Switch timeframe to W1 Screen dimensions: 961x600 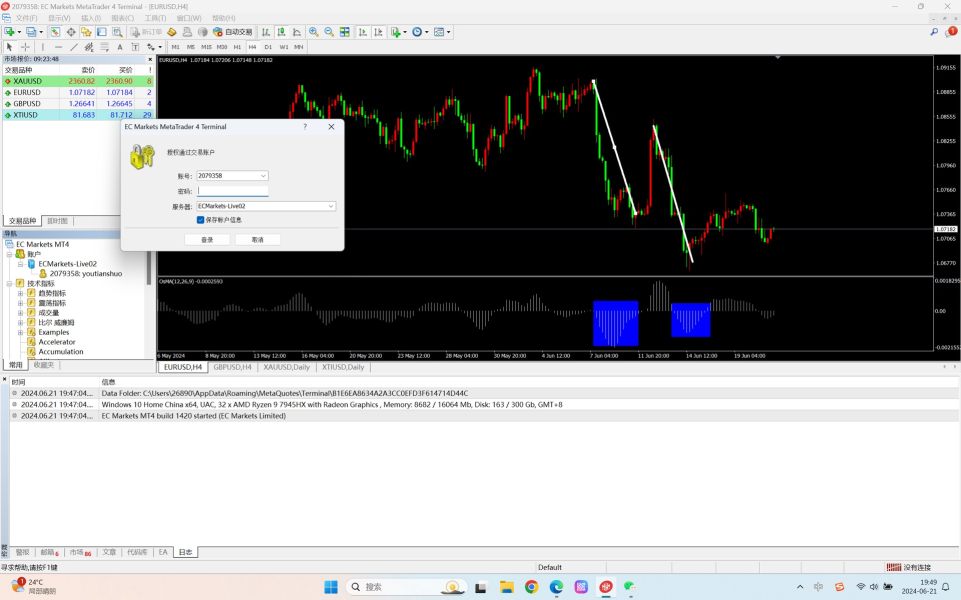284,47
